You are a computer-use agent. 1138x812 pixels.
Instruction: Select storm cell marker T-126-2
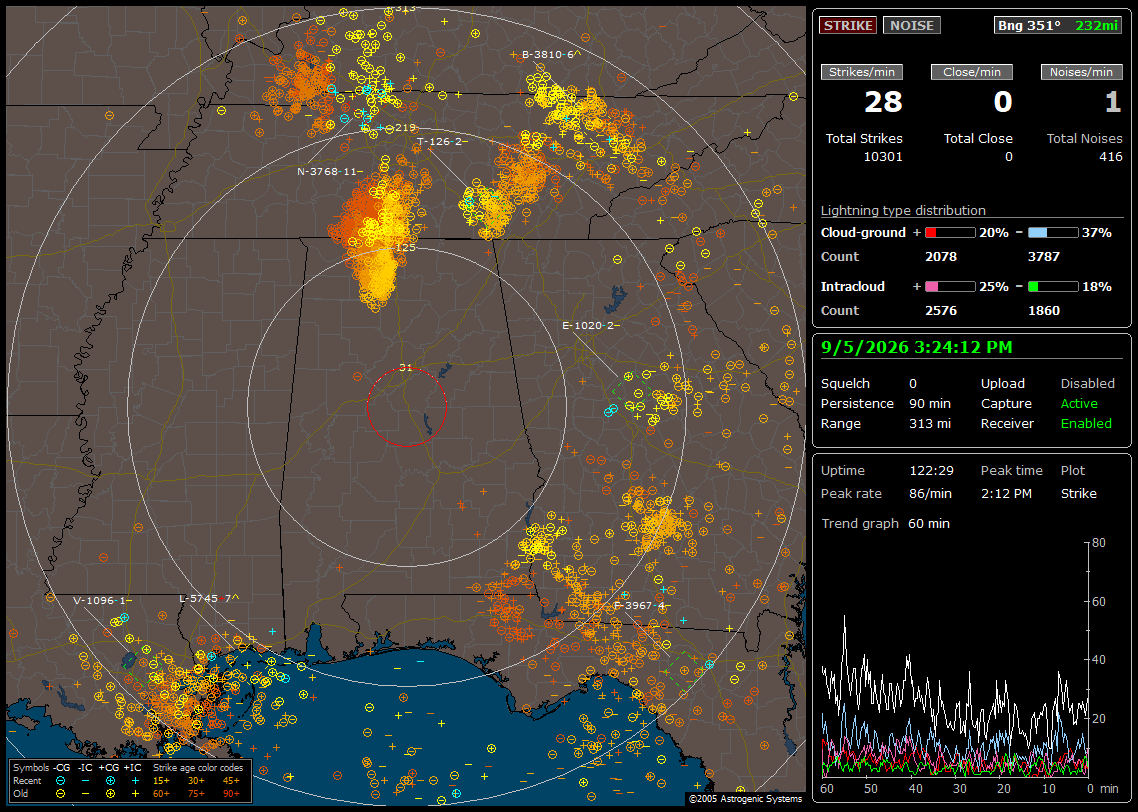pyautogui.click(x=439, y=142)
